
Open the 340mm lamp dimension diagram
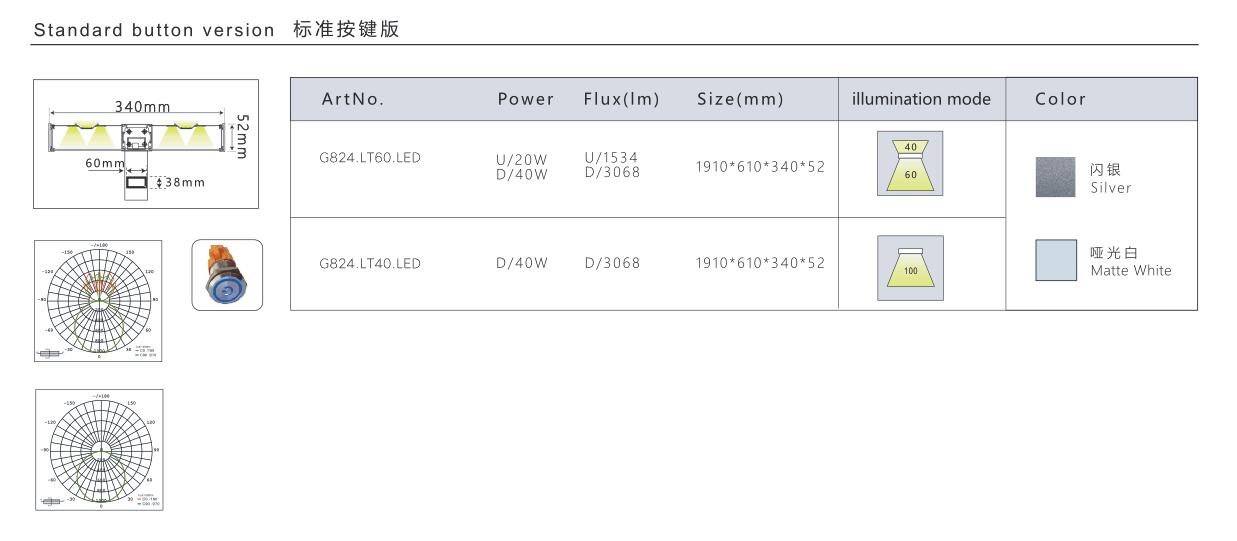coord(146,144)
